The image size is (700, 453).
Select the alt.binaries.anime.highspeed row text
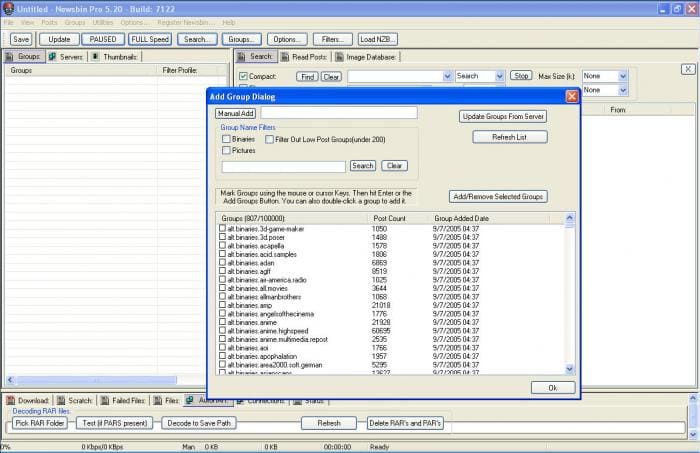coord(268,331)
